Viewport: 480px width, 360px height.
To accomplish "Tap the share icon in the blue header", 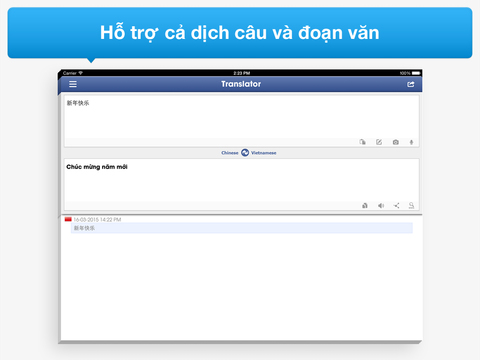I will pyautogui.click(x=411, y=84).
